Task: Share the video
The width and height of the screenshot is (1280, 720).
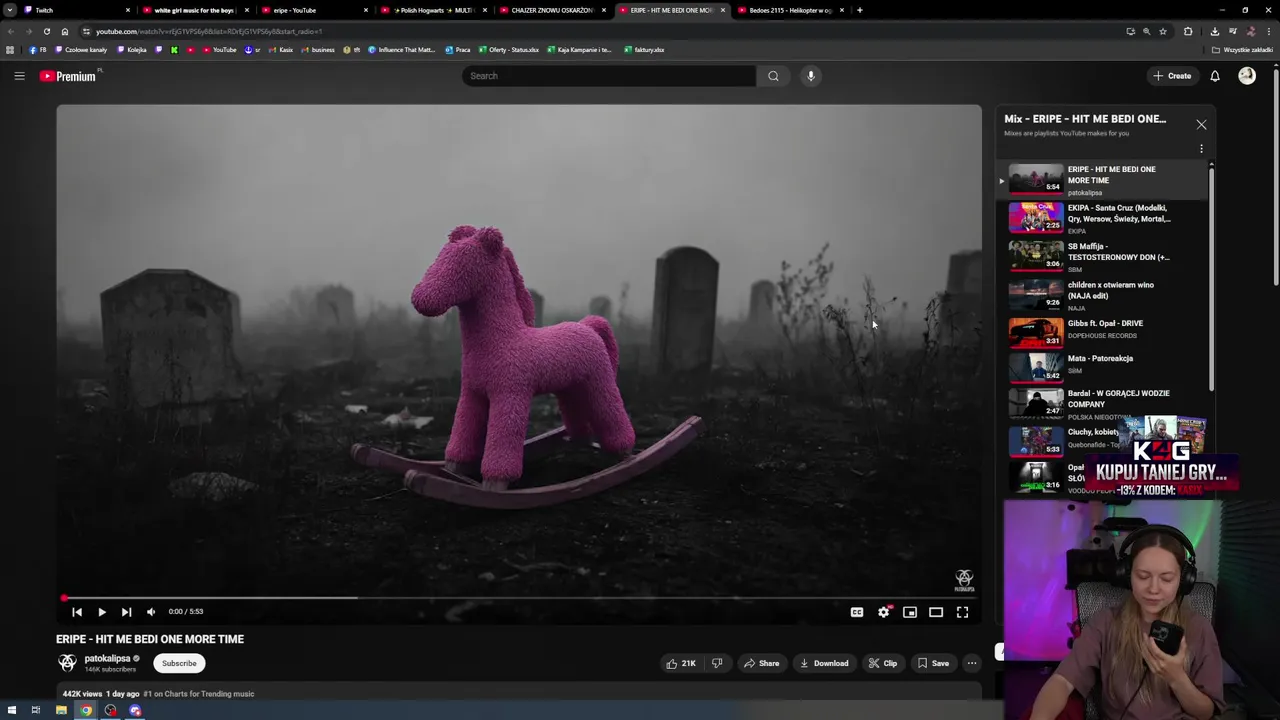Action: [761, 663]
